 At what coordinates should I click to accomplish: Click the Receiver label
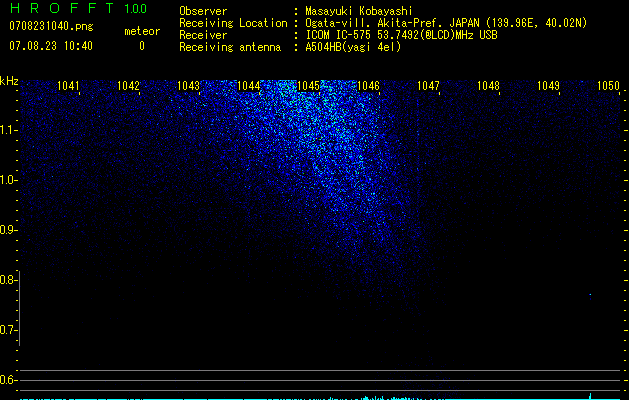point(203,35)
